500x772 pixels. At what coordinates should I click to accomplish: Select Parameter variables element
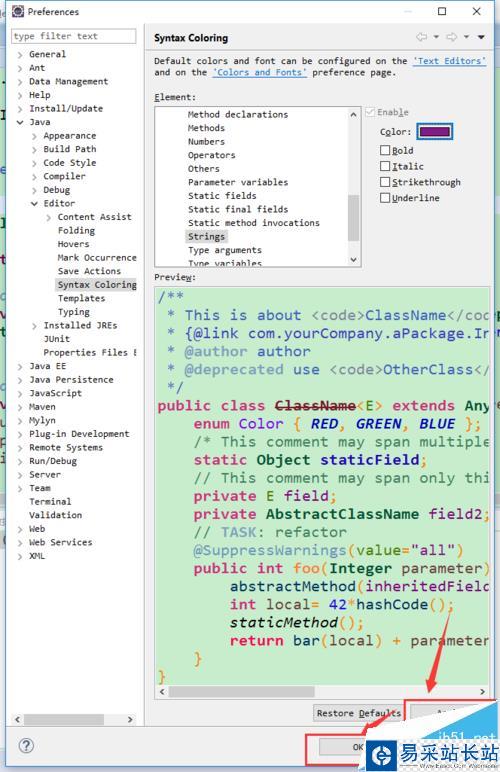click(x=238, y=182)
